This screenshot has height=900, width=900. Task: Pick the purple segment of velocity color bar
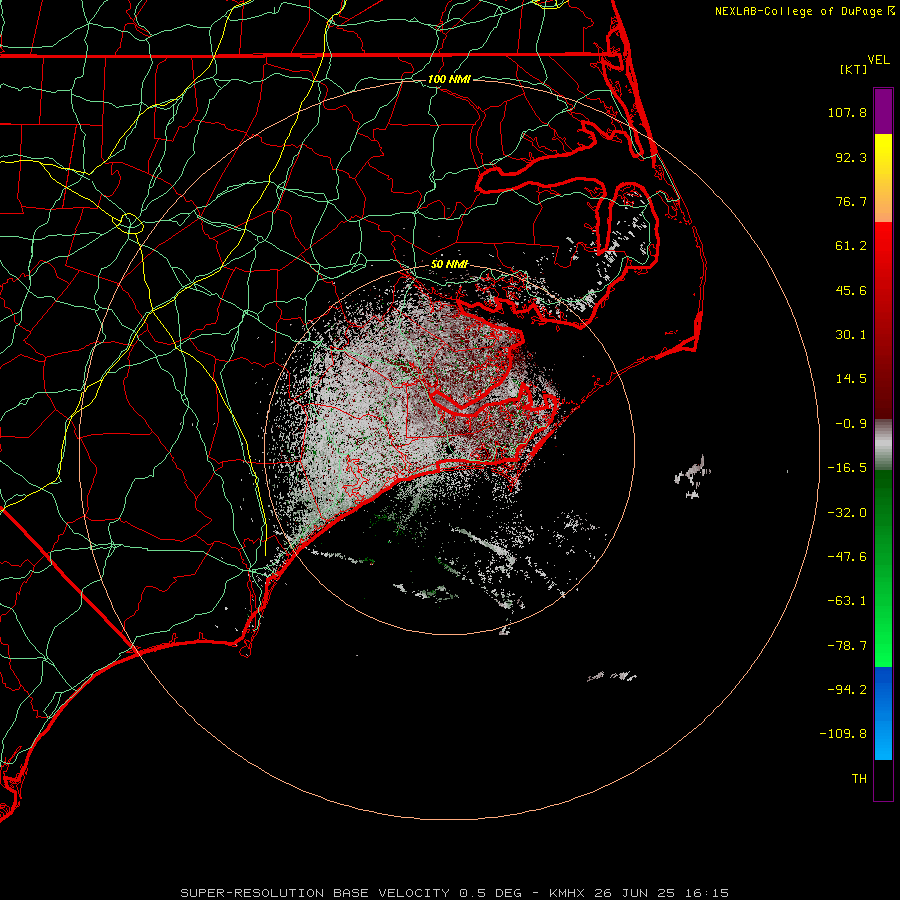point(883,111)
